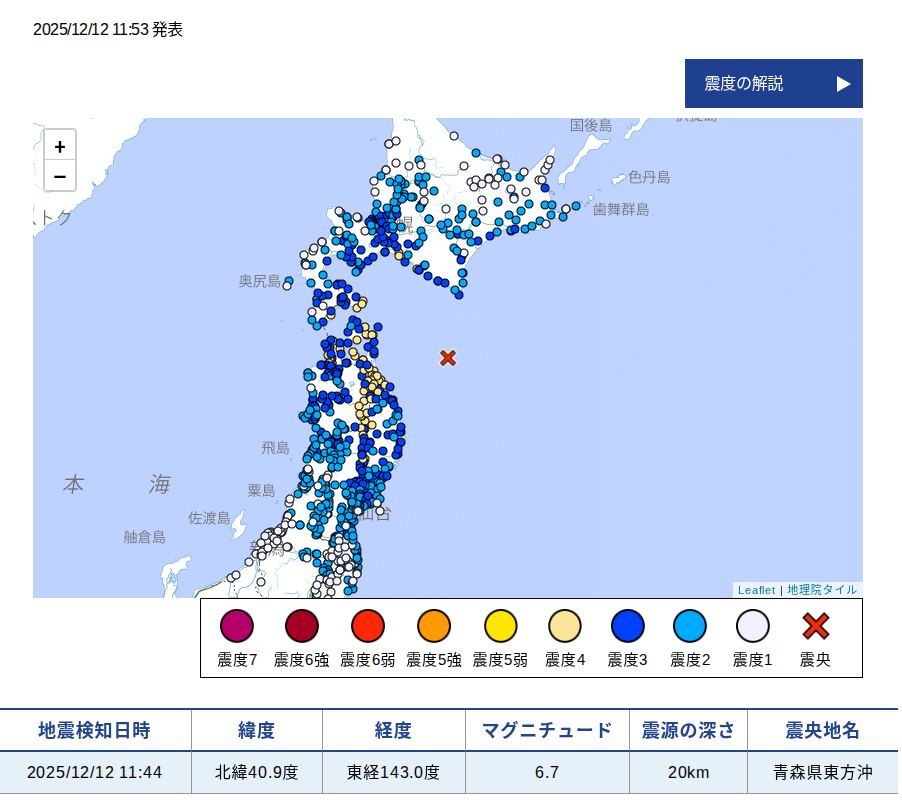Zoom out using the map minus button
902x803 pixels.
[x=60, y=175]
